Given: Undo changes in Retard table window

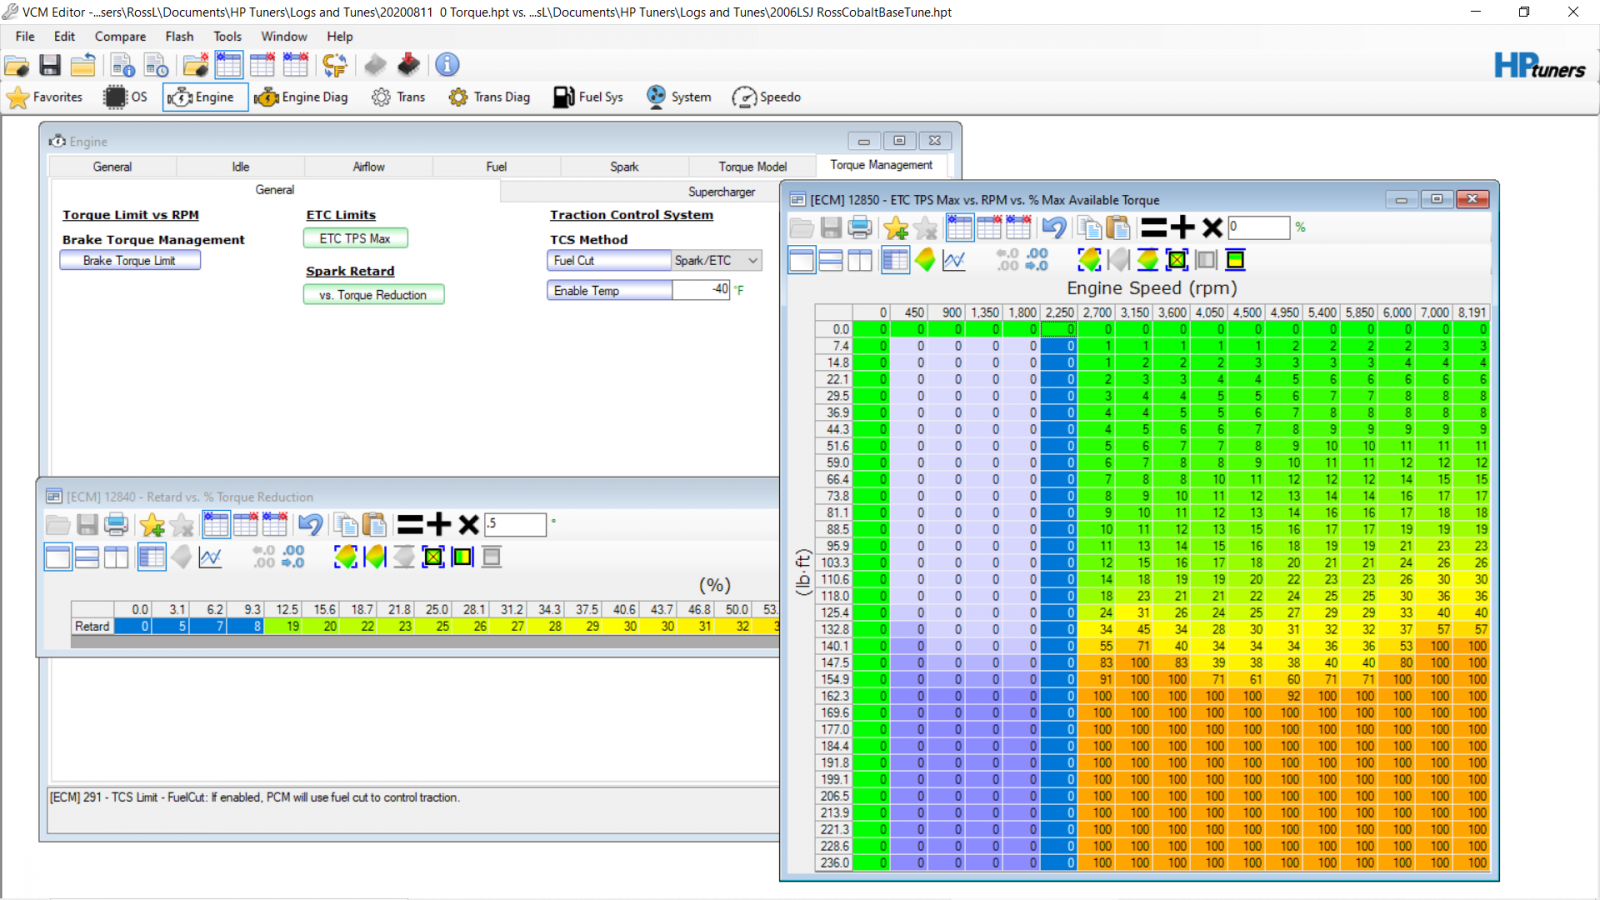Looking at the screenshot, I should (310, 525).
